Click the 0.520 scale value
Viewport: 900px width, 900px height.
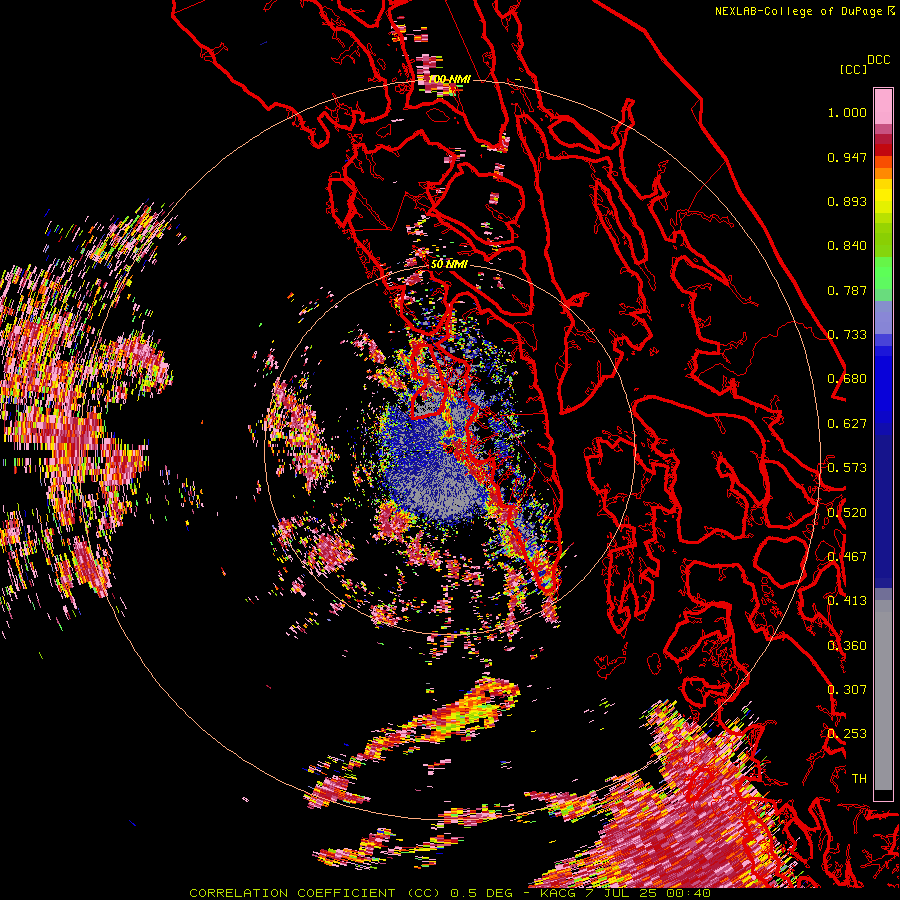point(847,513)
